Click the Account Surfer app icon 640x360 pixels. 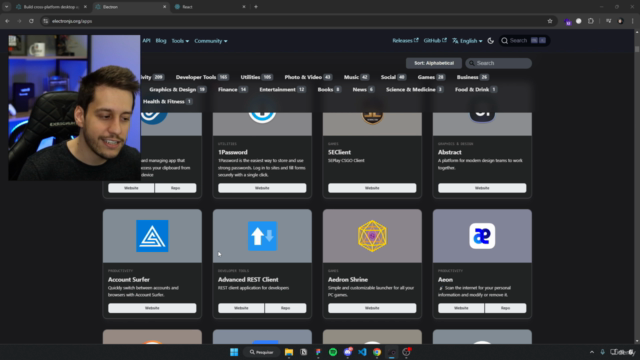pyautogui.click(x=152, y=236)
